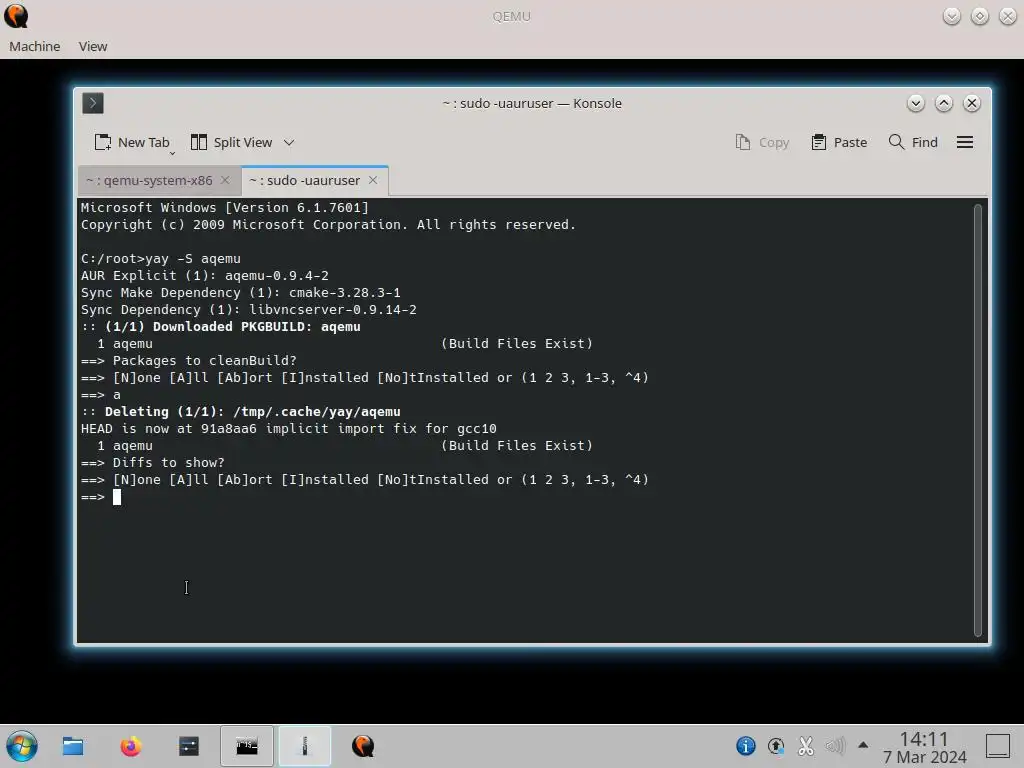Click the Copy button in Konsole toolbar

(x=762, y=142)
